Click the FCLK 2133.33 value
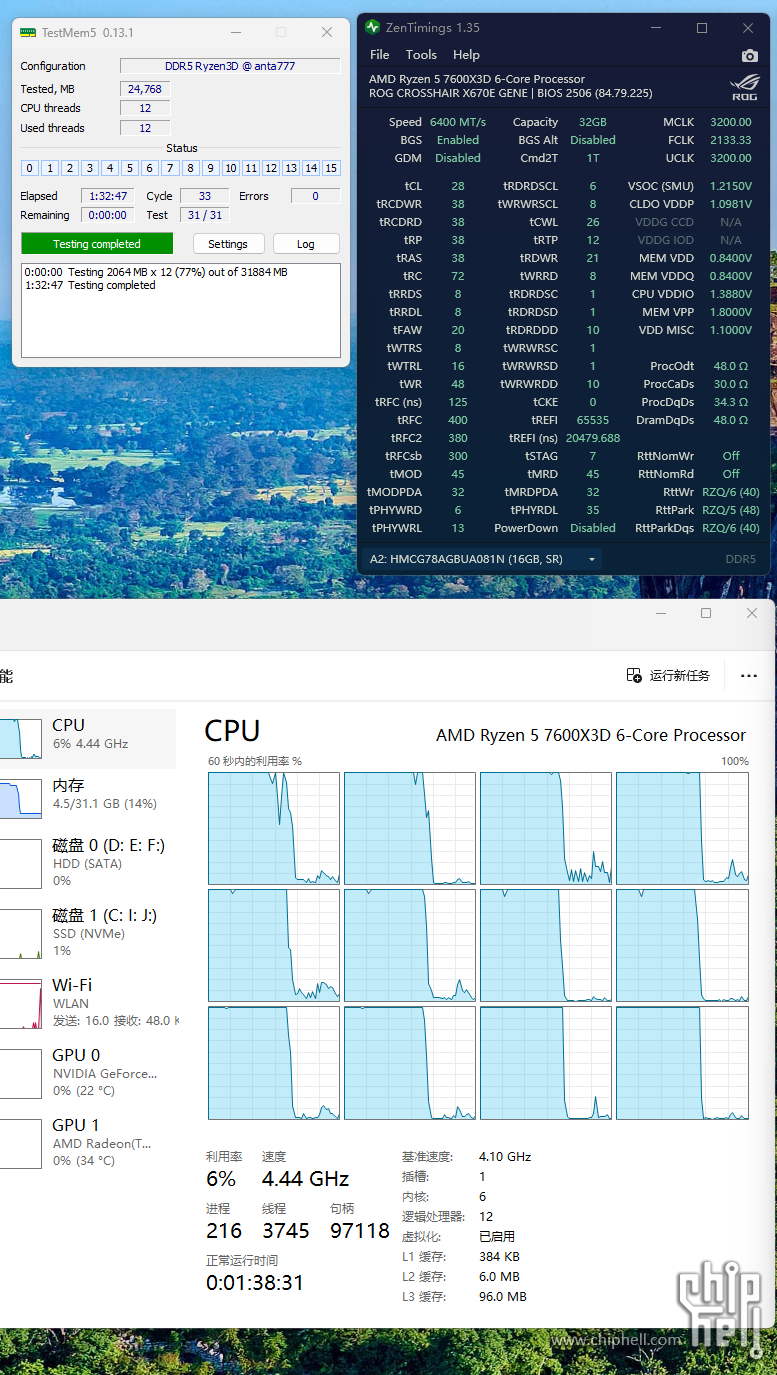The height and width of the screenshot is (1375, 777). [x=731, y=140]
